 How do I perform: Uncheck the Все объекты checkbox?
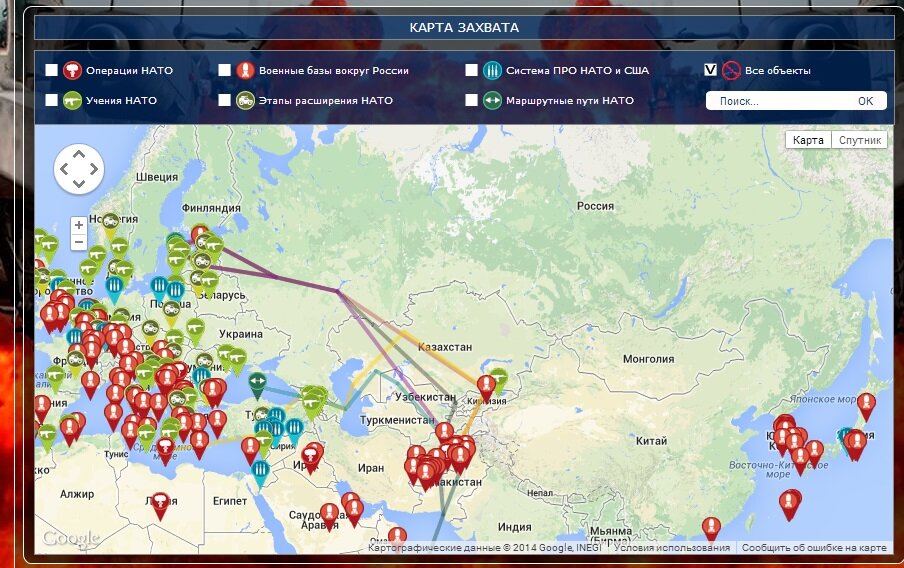710,70
